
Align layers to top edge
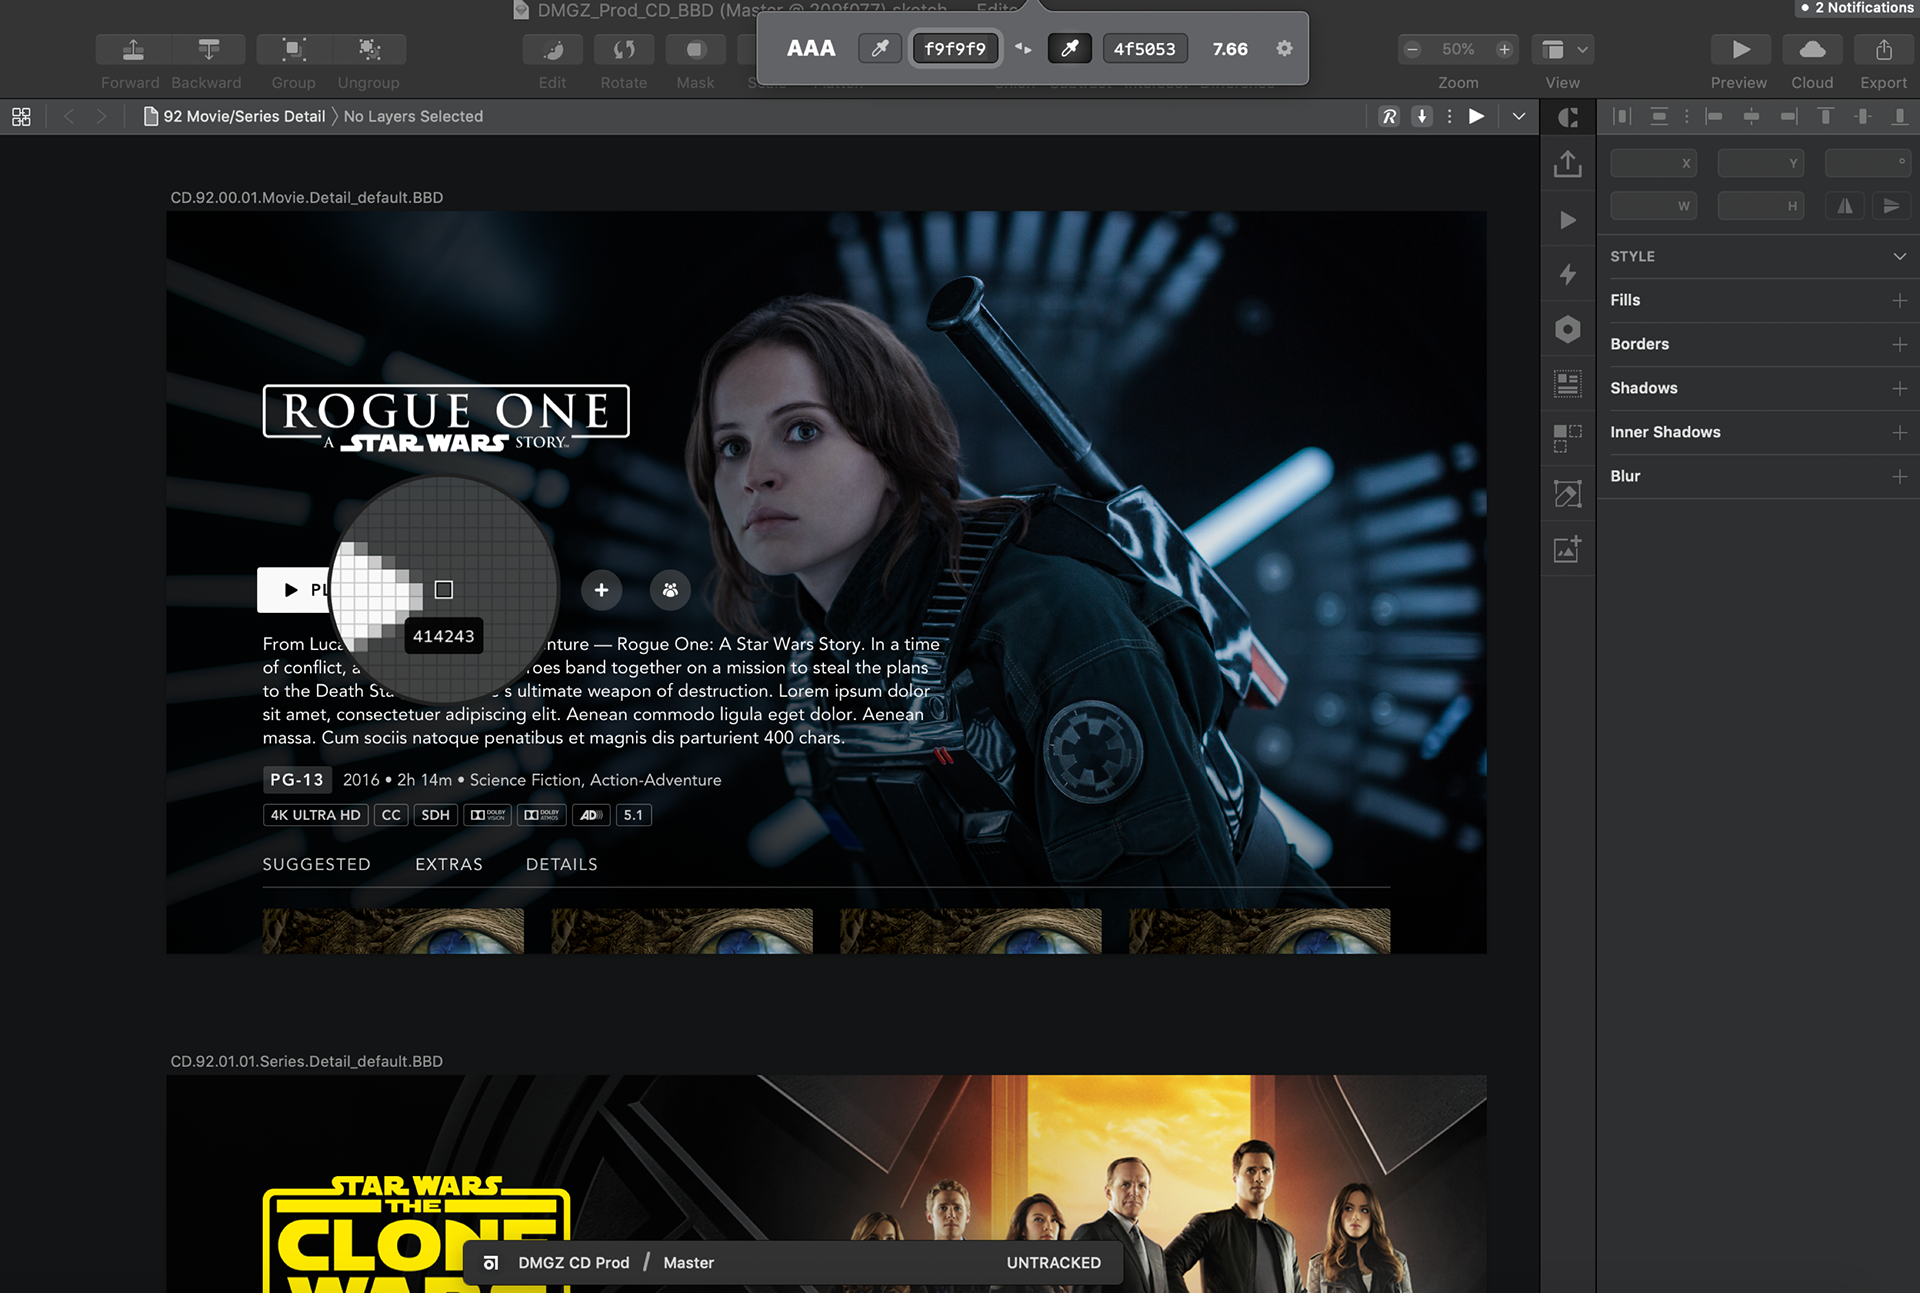1825,117
